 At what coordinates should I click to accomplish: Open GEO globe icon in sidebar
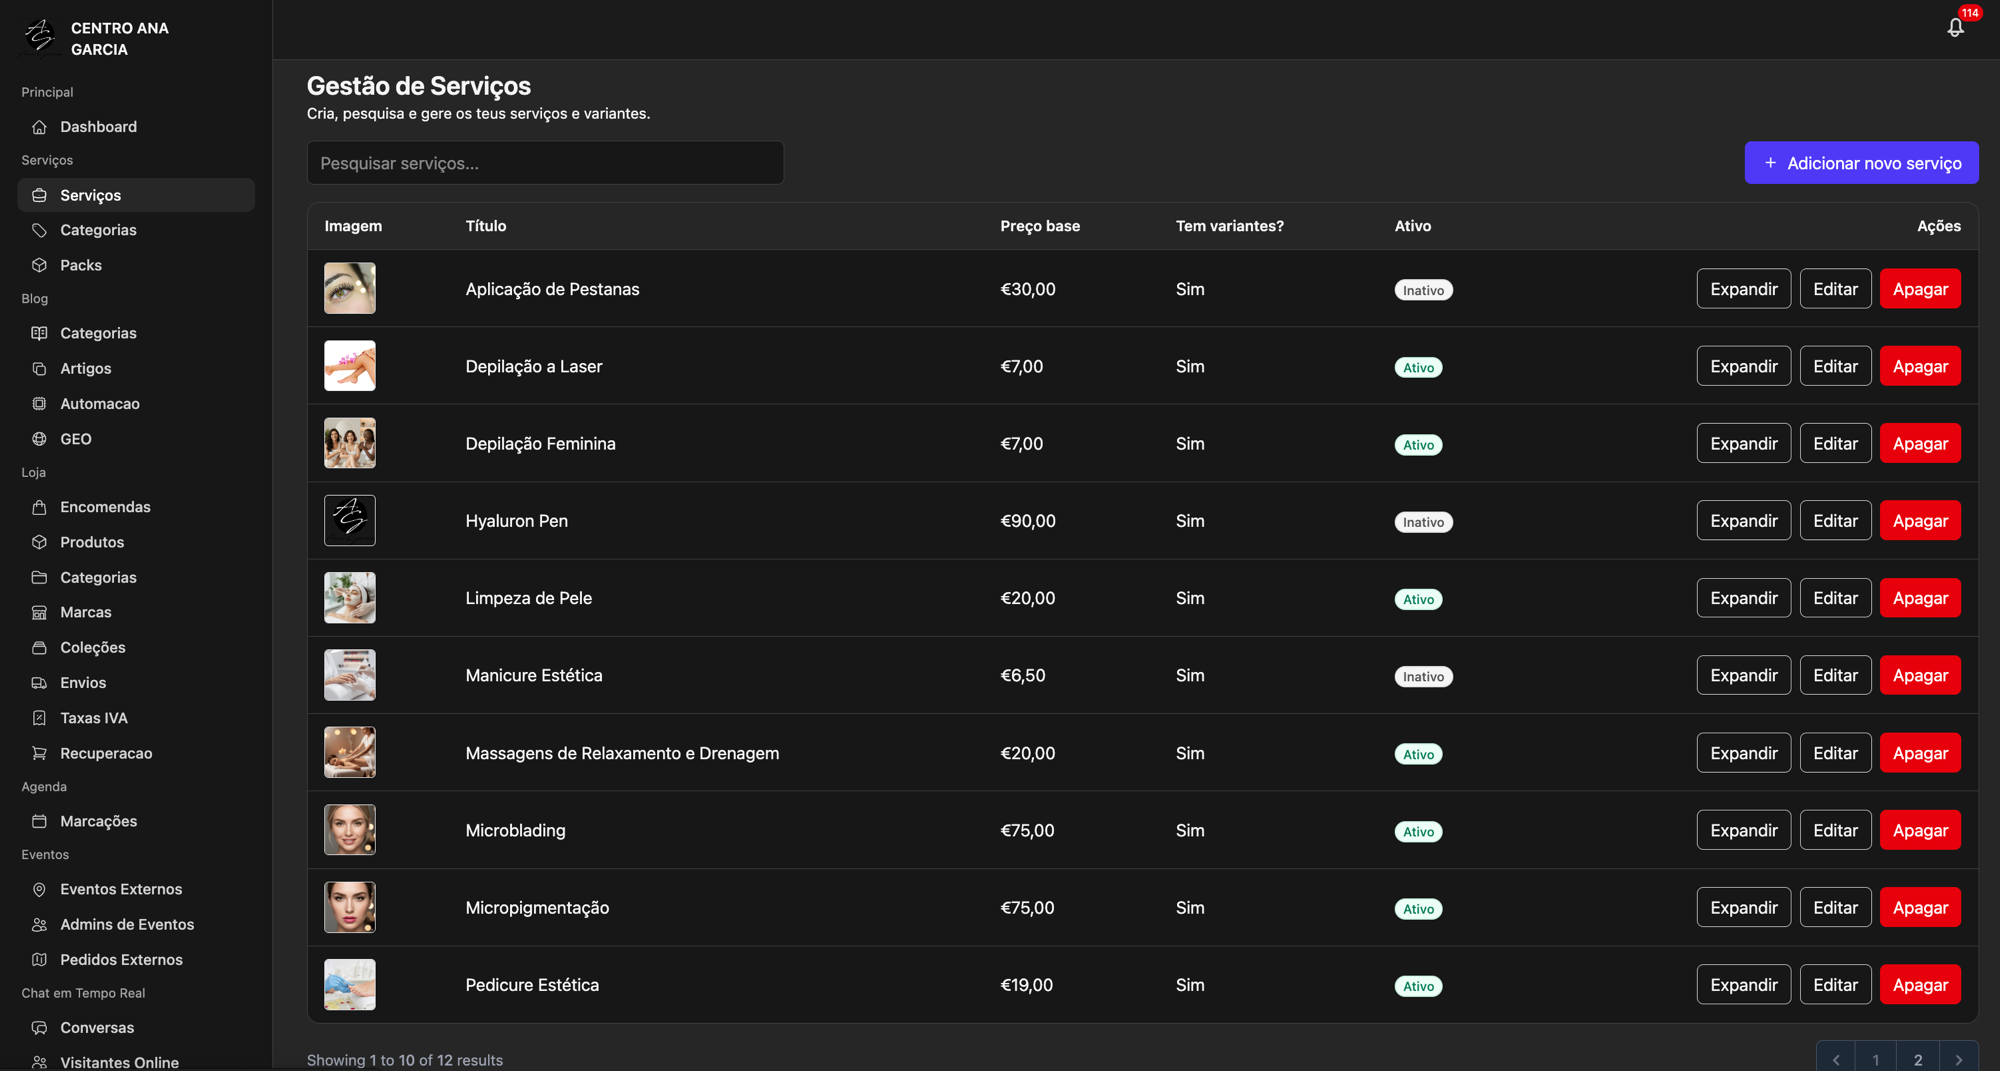coord(39,439)
